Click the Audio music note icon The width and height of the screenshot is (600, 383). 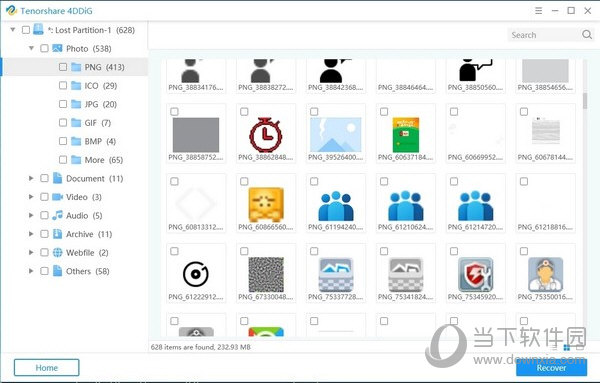[x=57, y=215]
